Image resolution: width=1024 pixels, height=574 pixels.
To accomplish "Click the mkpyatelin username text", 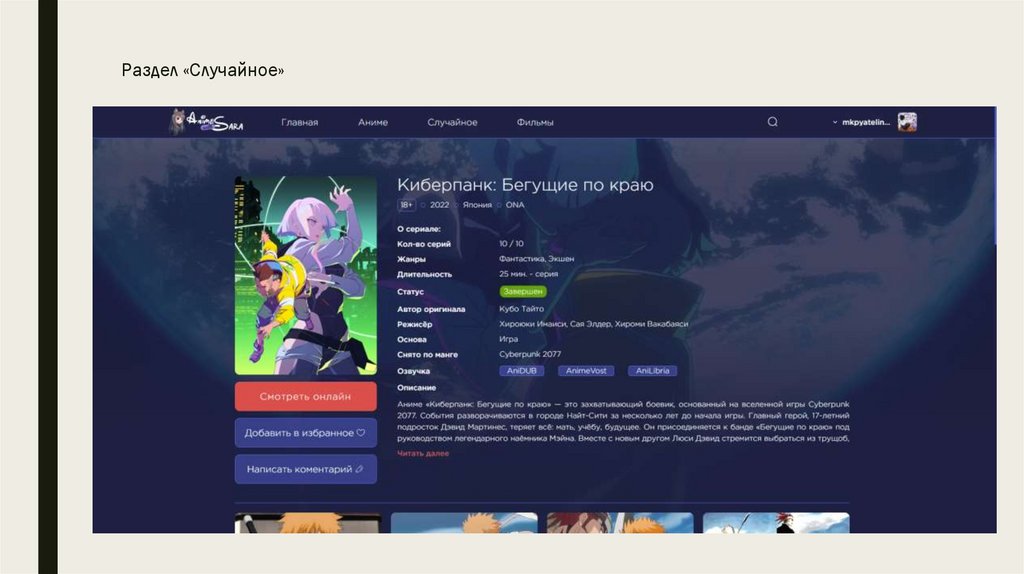I will pyautogui.click(x=866, y=122).
